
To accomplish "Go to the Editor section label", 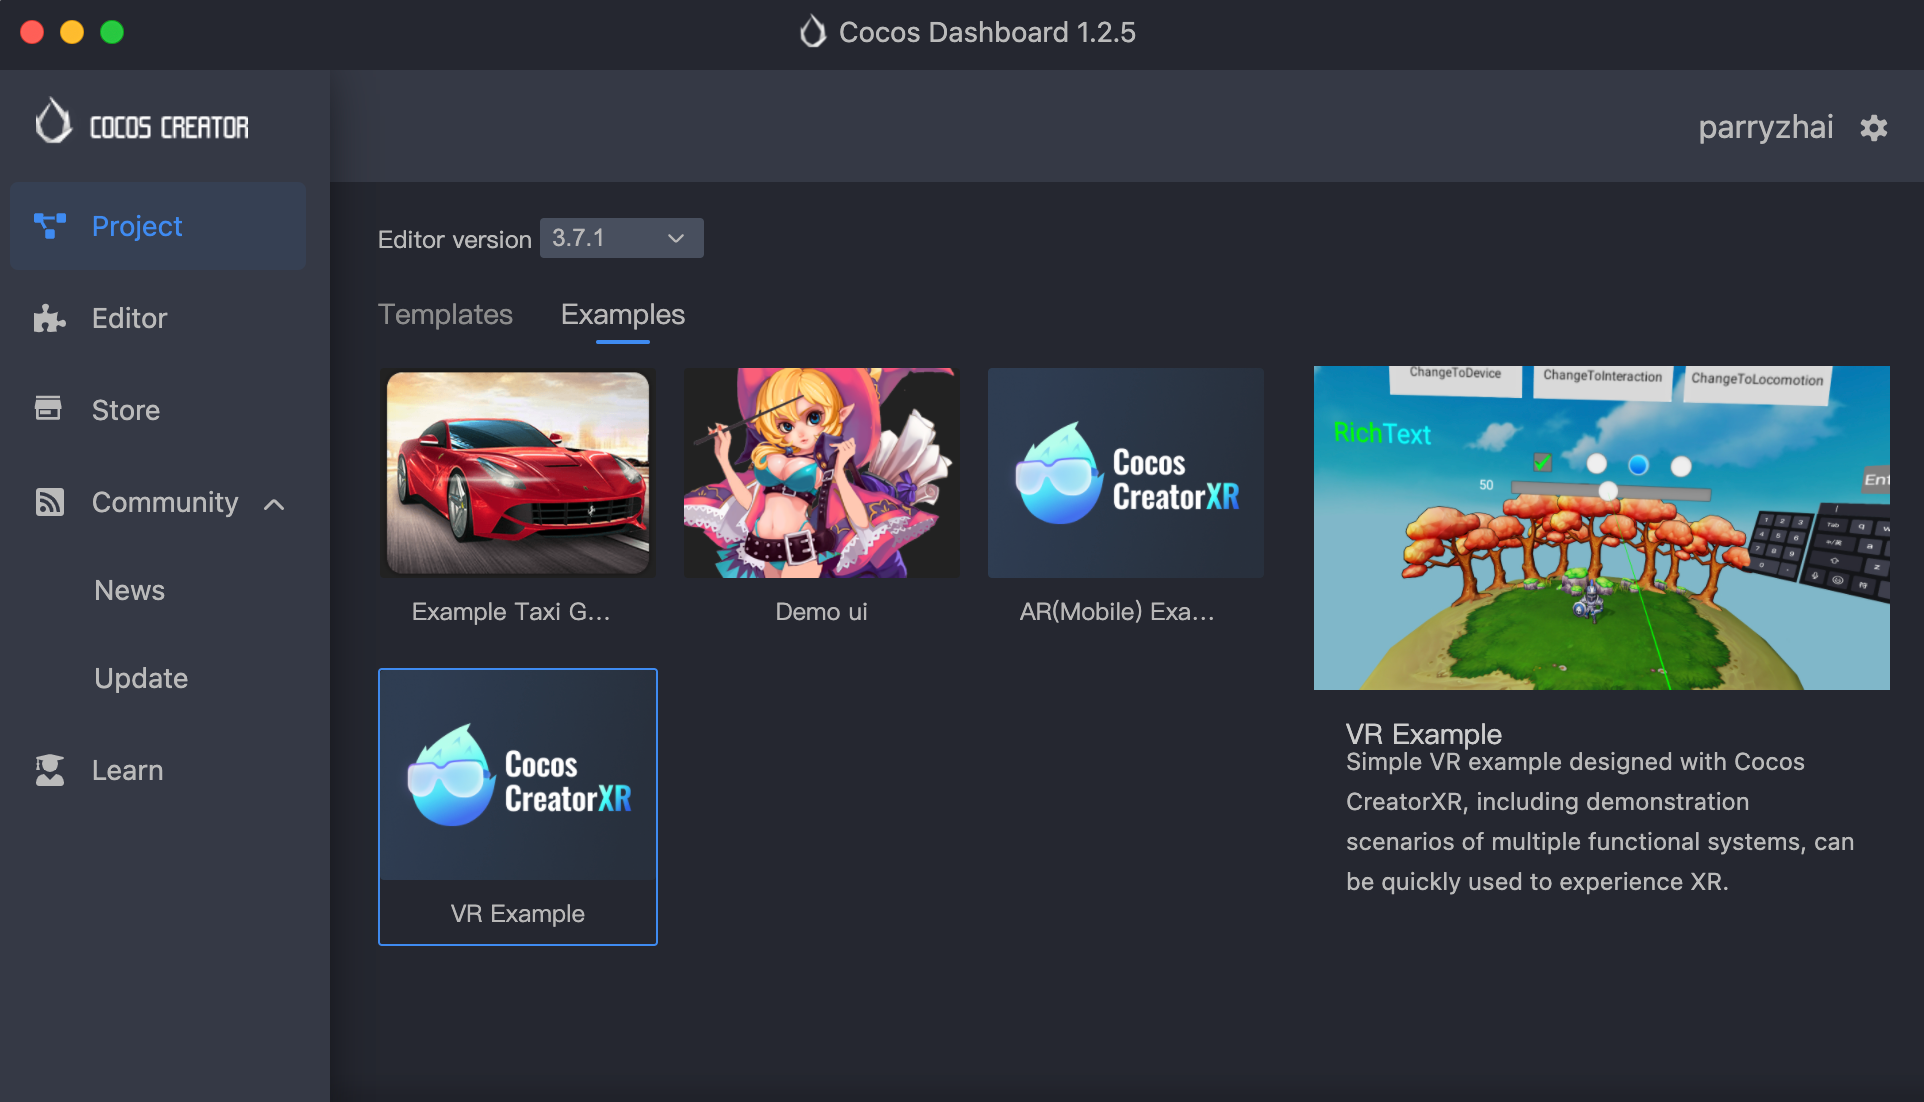I will (129, 318).
